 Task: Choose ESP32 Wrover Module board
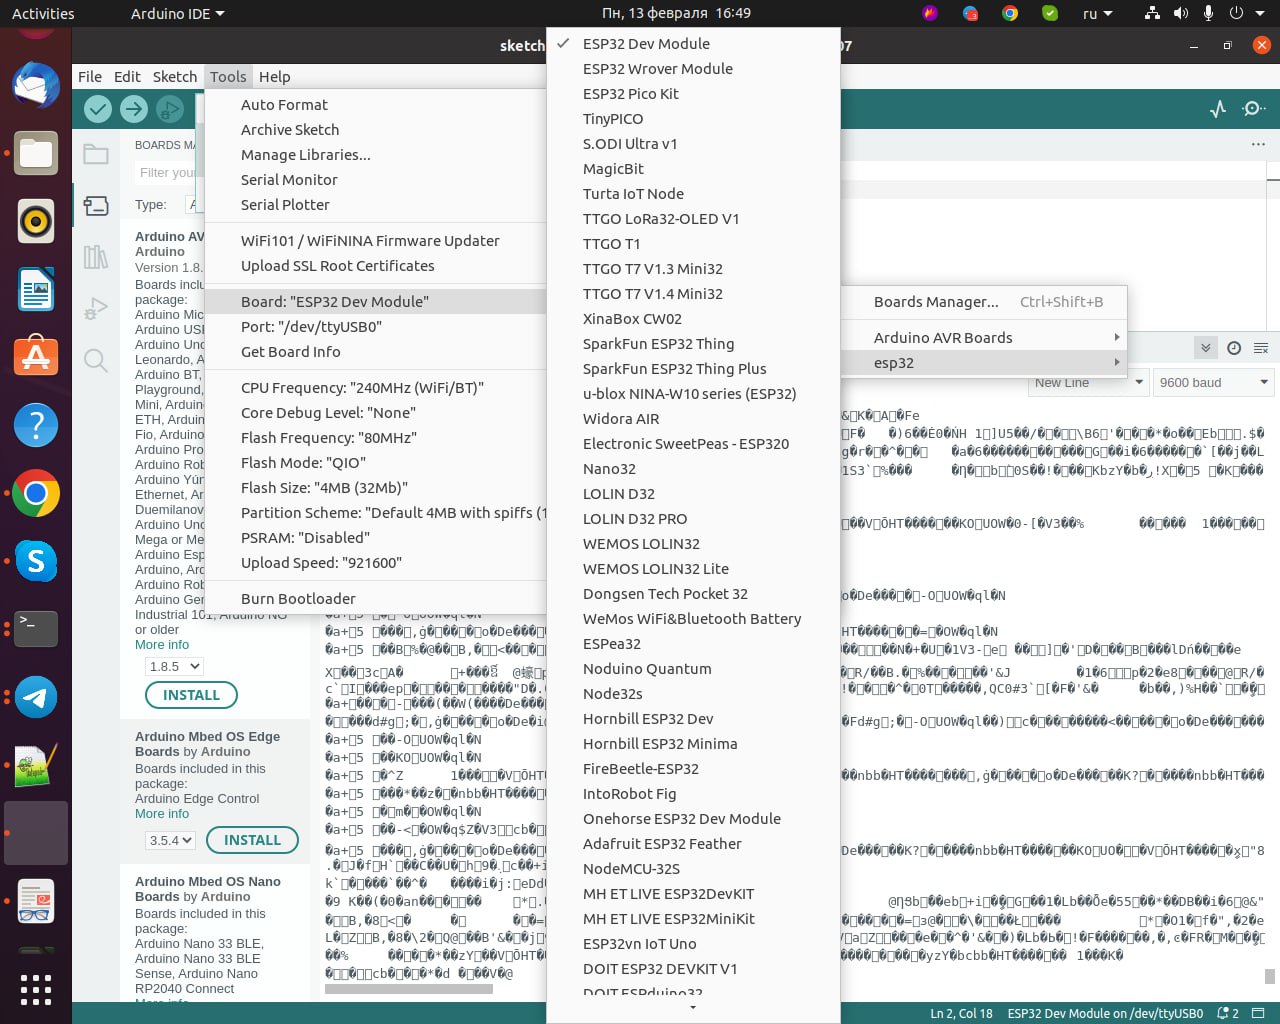(693, 69)
